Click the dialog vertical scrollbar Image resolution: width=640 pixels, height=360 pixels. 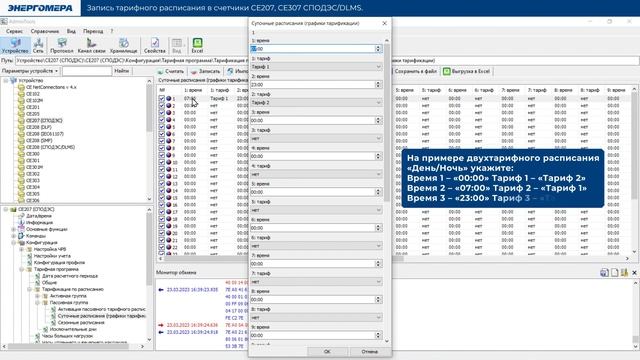click(387, 122)
